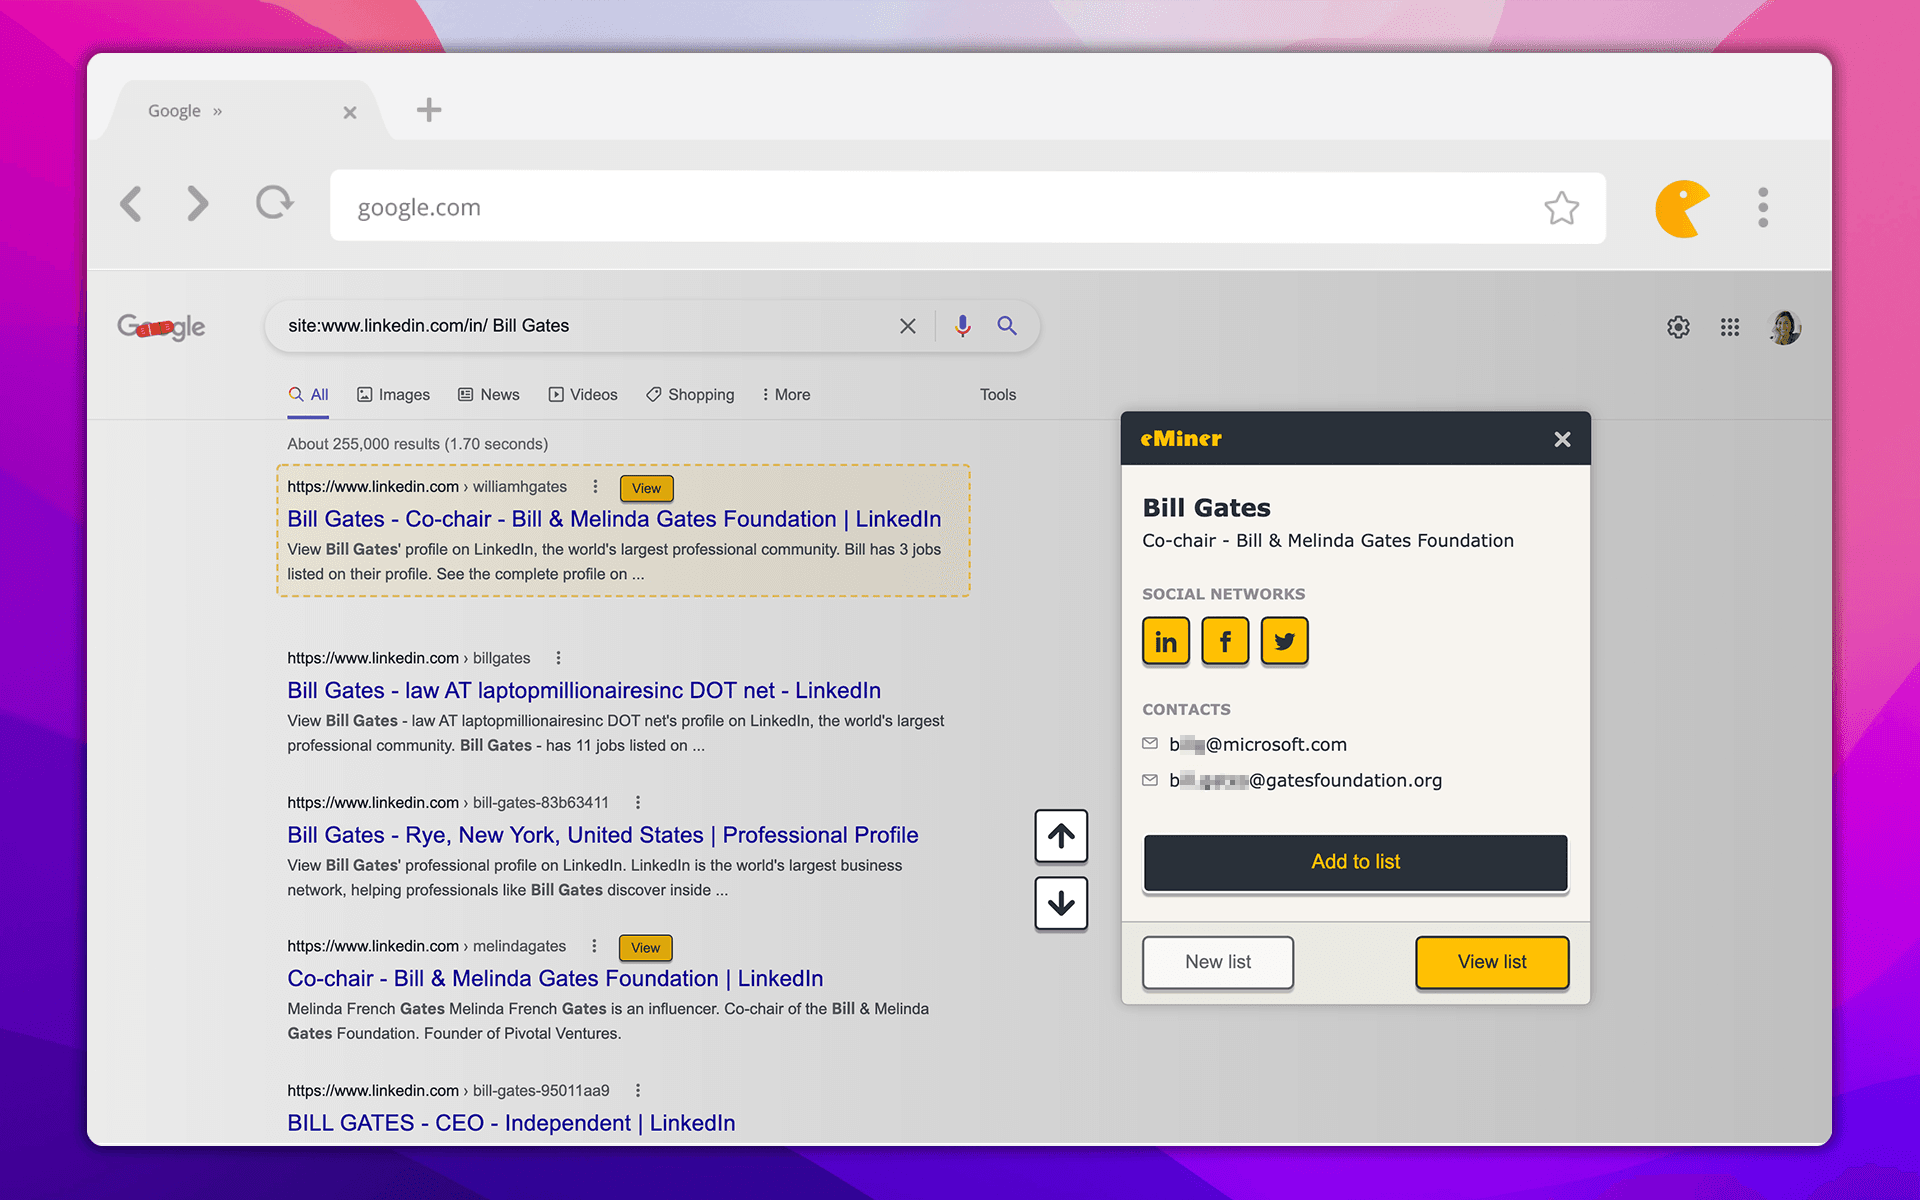Reload the page
This screenshot has width=1920, height=1200.
[x=274, y=203]
